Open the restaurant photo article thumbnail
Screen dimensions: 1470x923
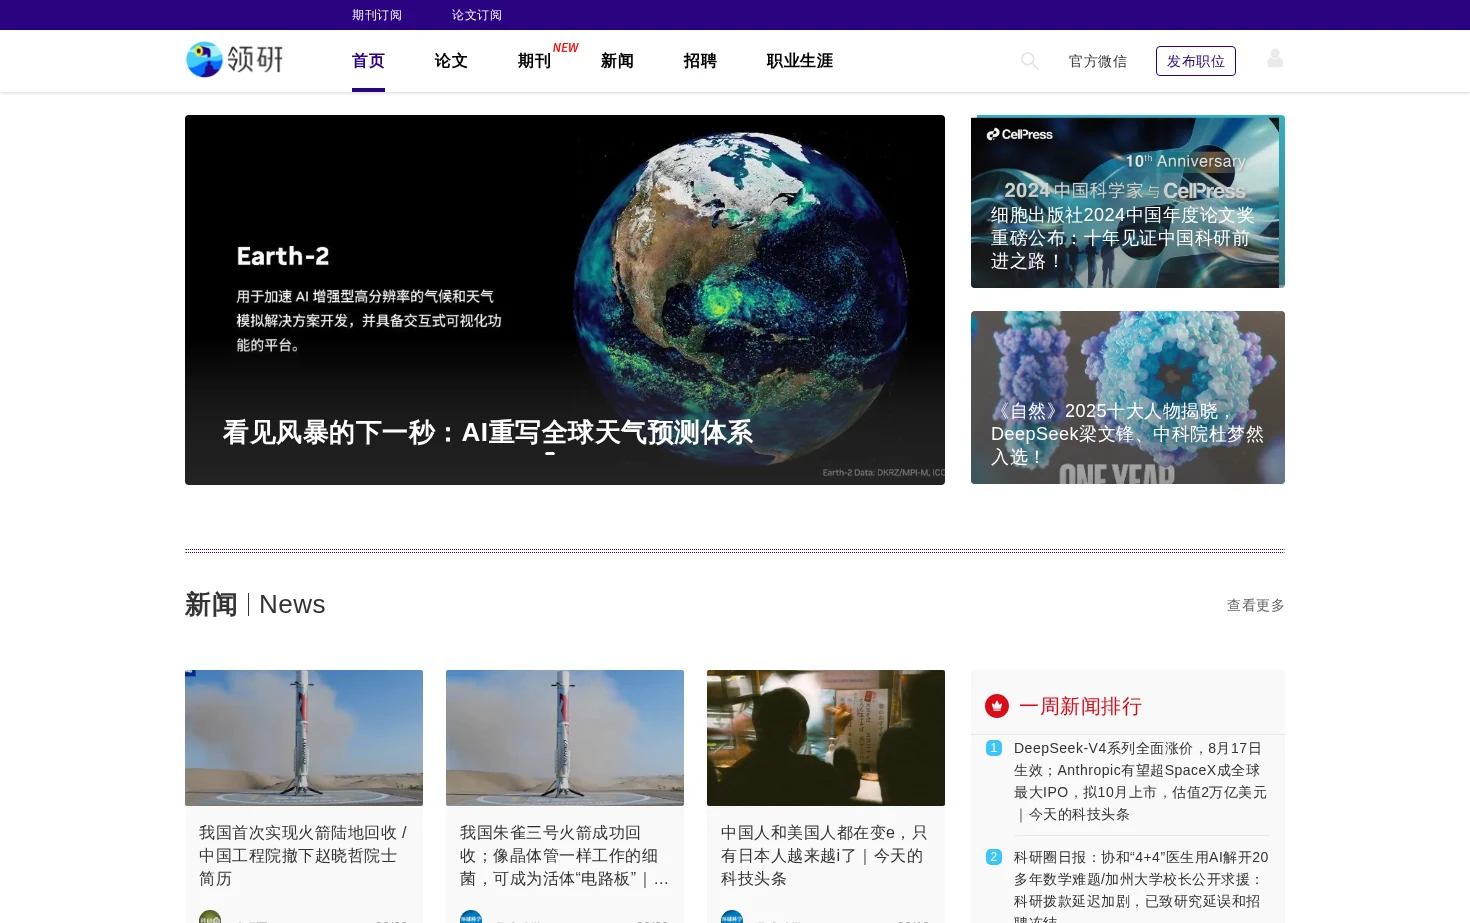click(826, 738)
